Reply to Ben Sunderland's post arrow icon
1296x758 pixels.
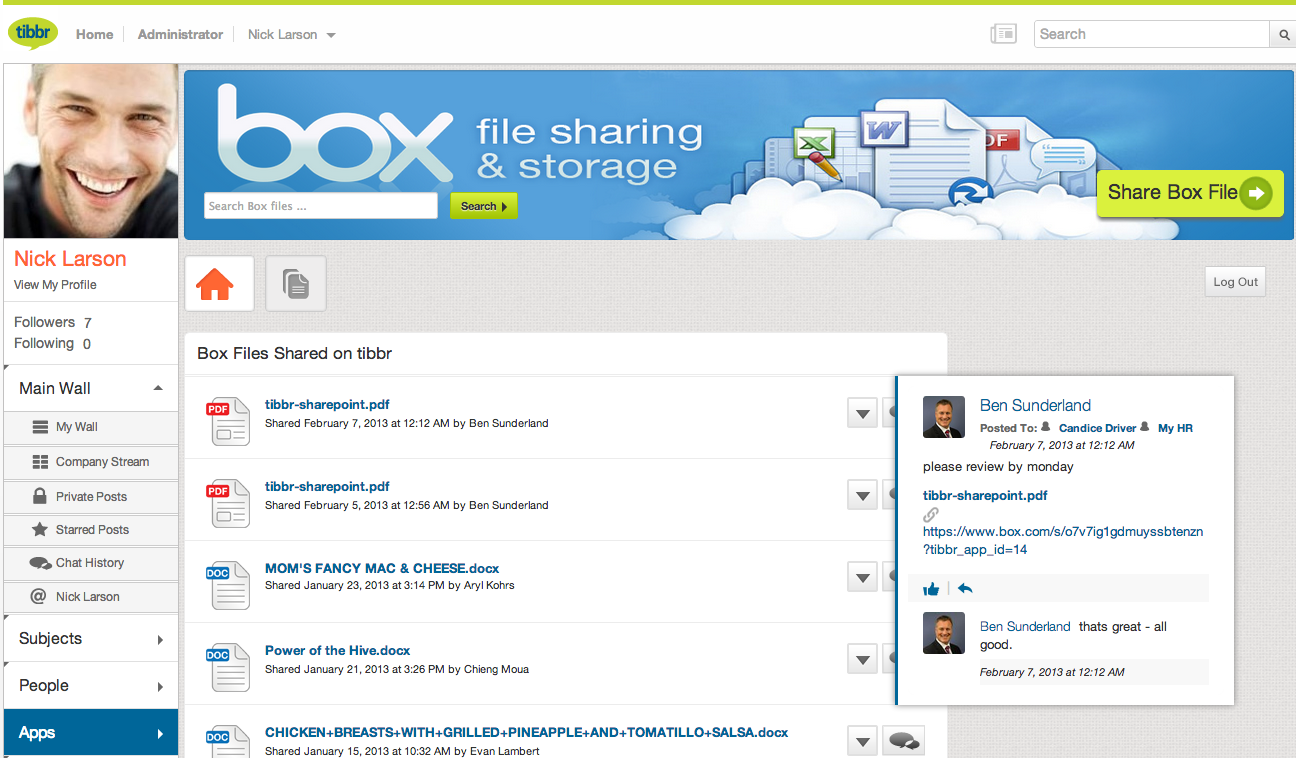pyautogui.click(x=965, y=589)
